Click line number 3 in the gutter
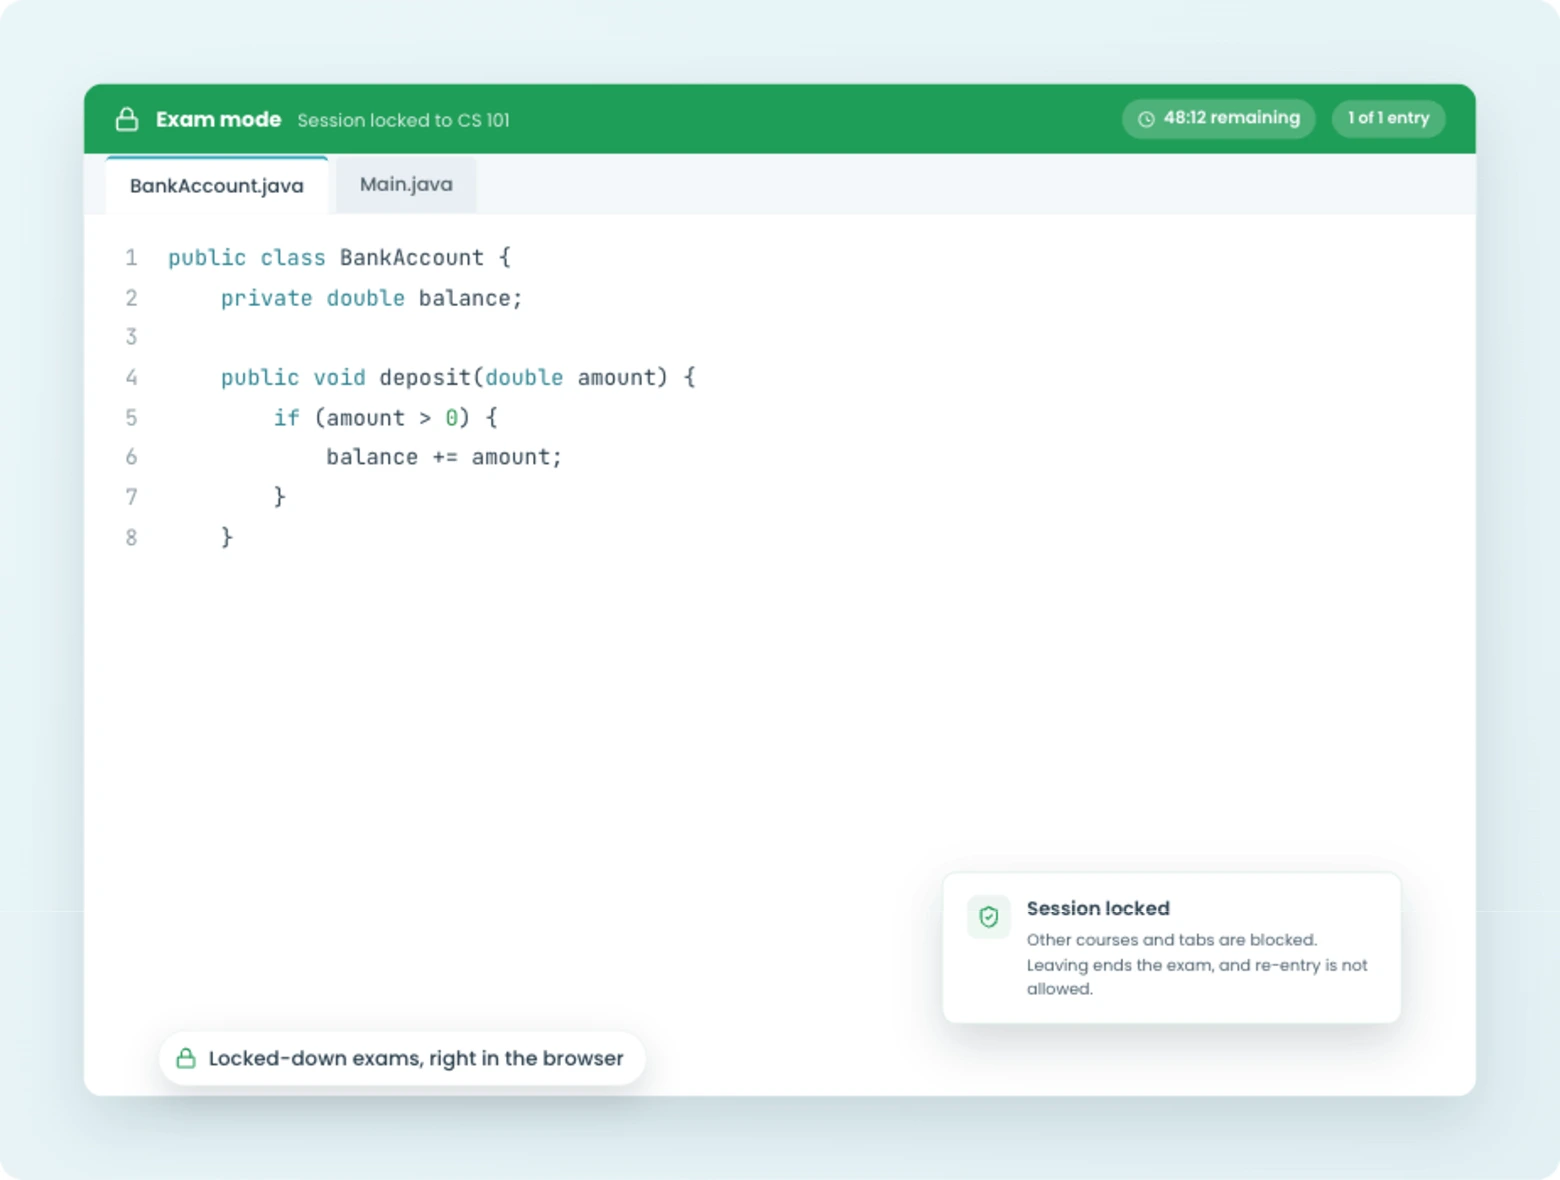This screenshot has height=1180, width=1560. [x=131, y=337]
